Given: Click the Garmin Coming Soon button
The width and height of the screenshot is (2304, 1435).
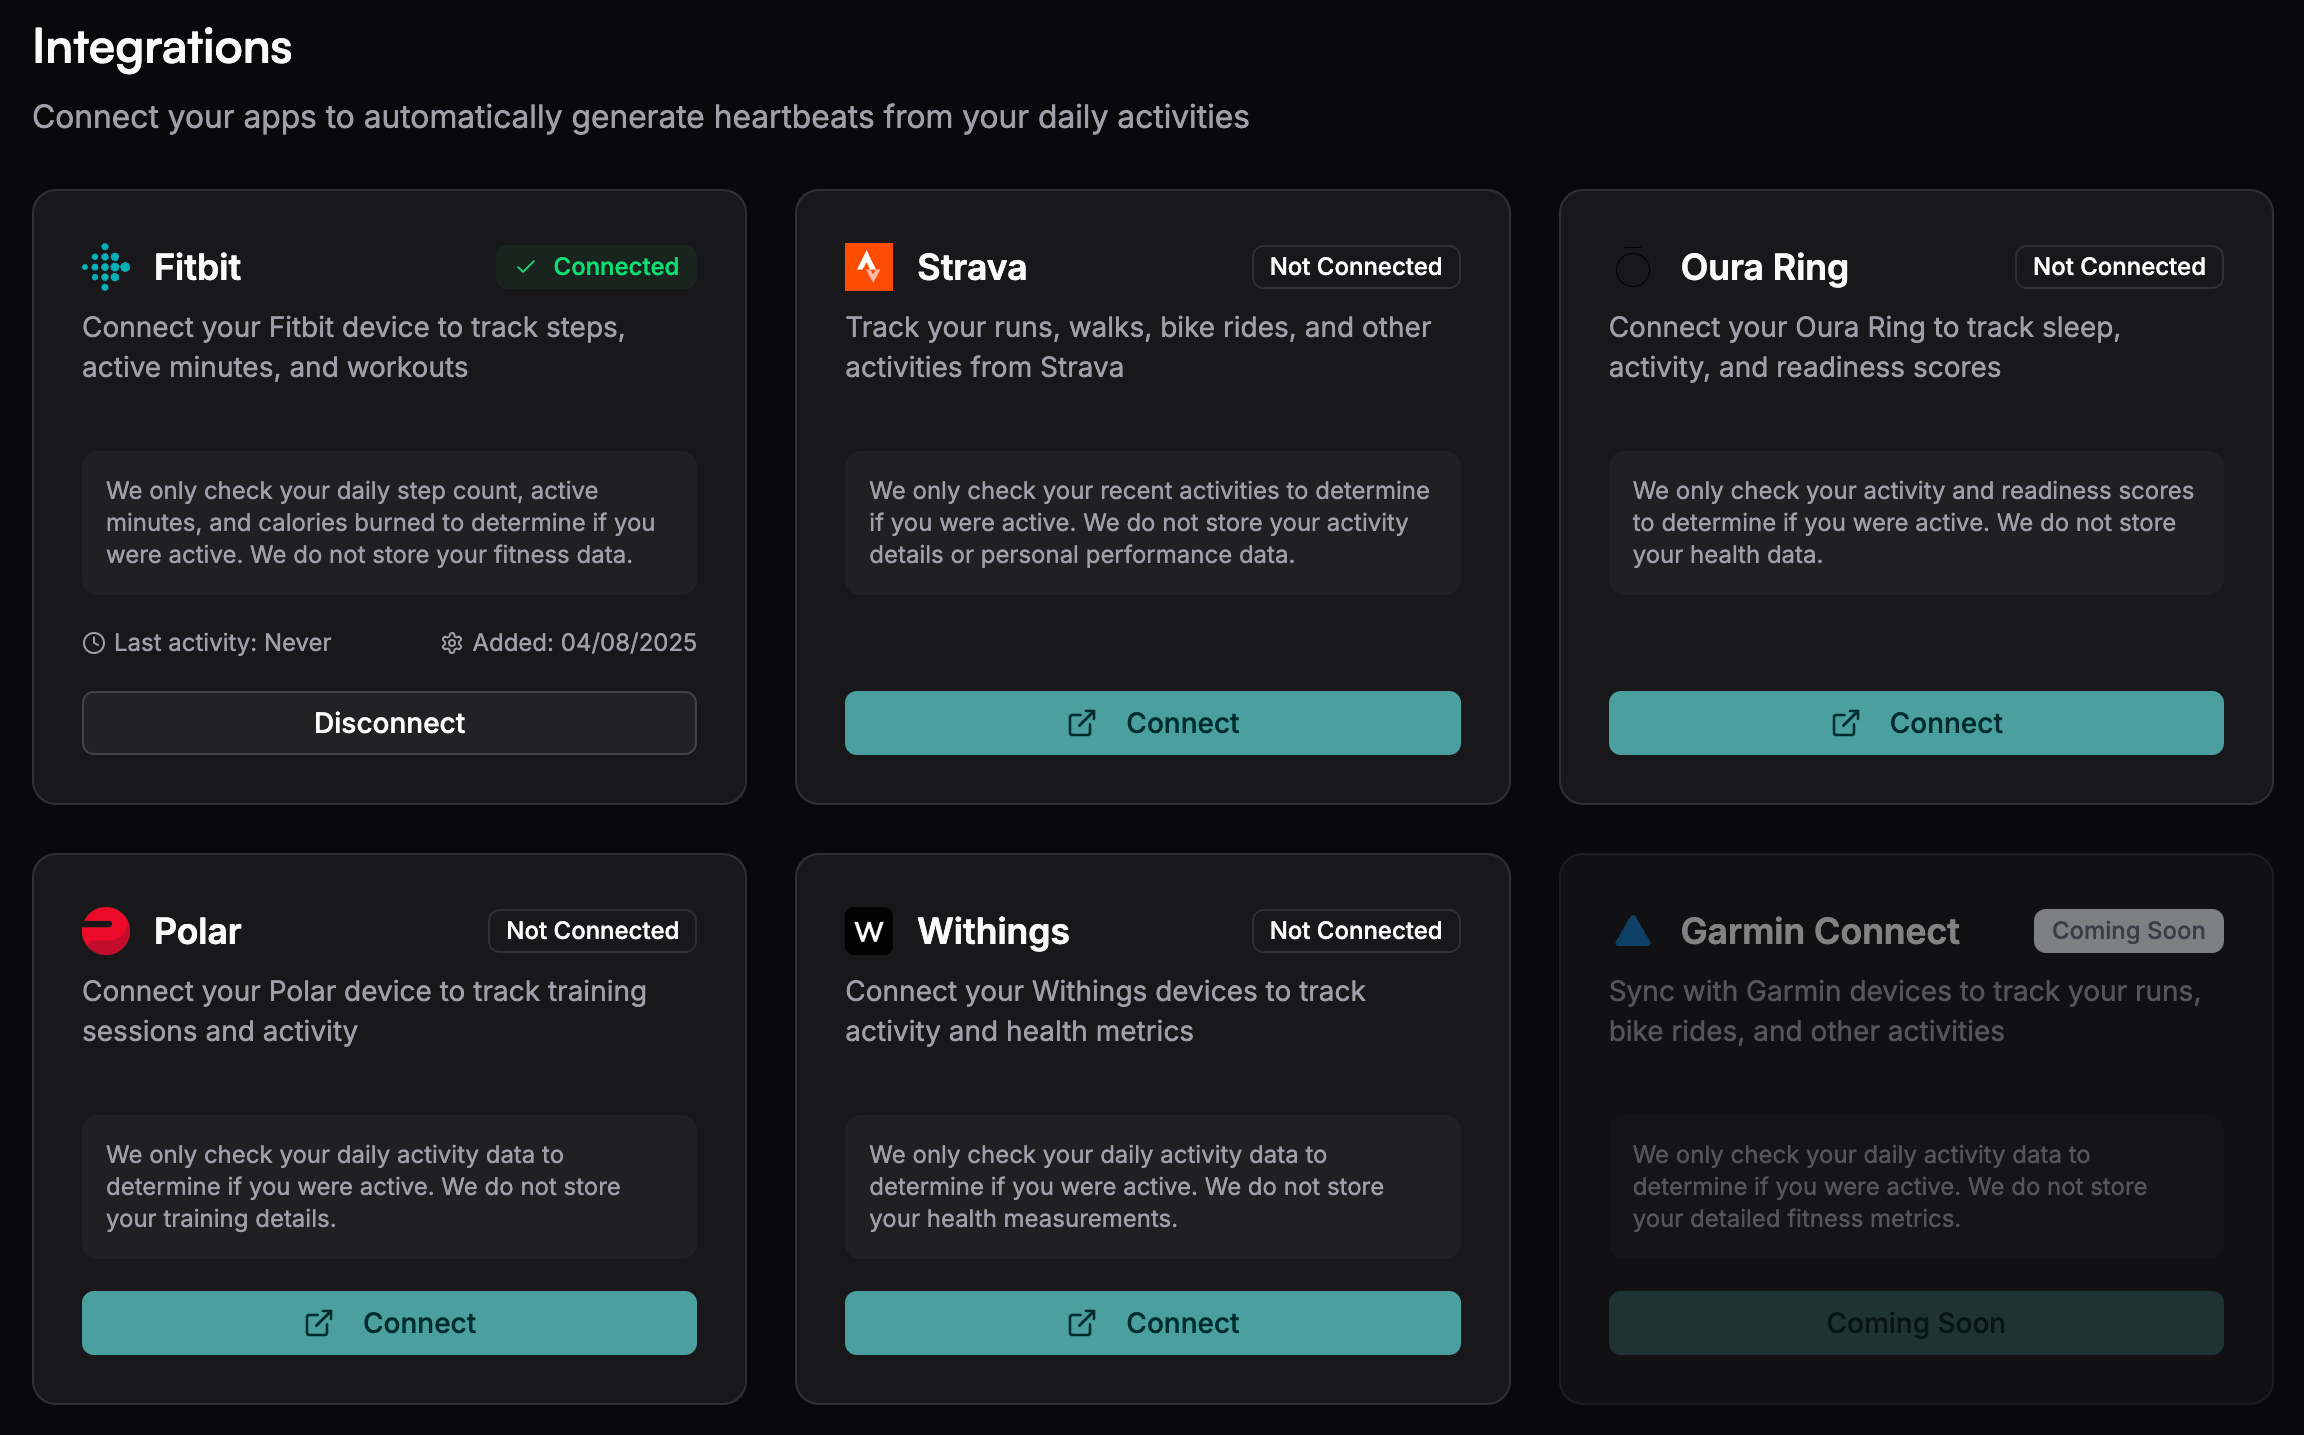Looking at the screenshot, I should [1916, 1323].
